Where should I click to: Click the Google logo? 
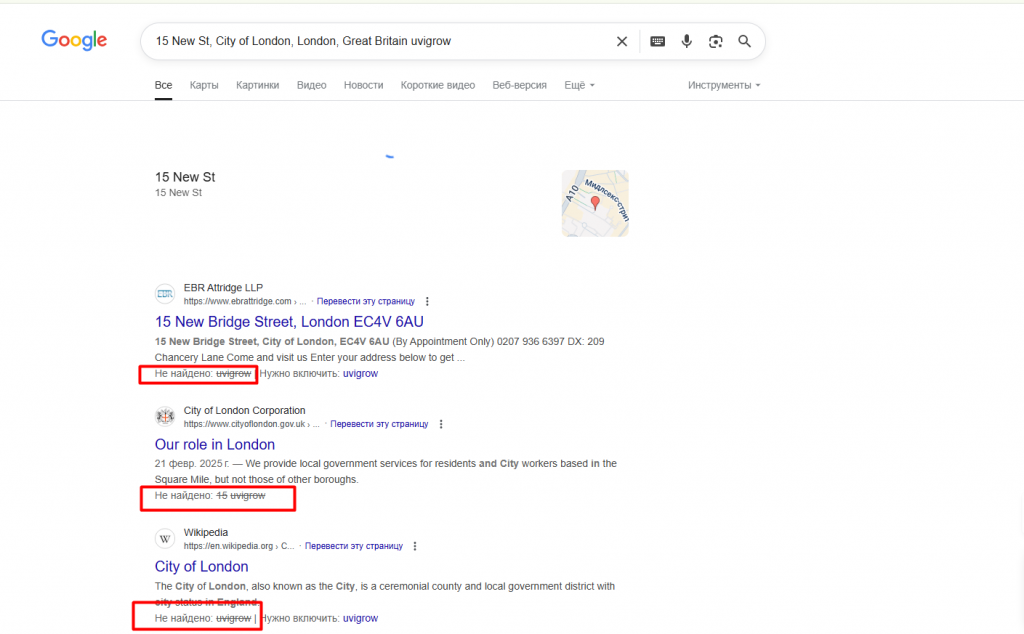(x=74, y=40)
